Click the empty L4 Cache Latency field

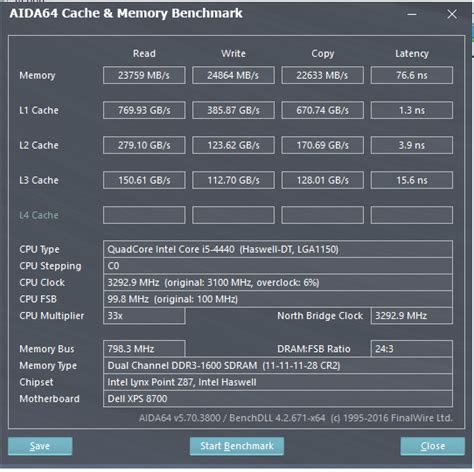412,215
